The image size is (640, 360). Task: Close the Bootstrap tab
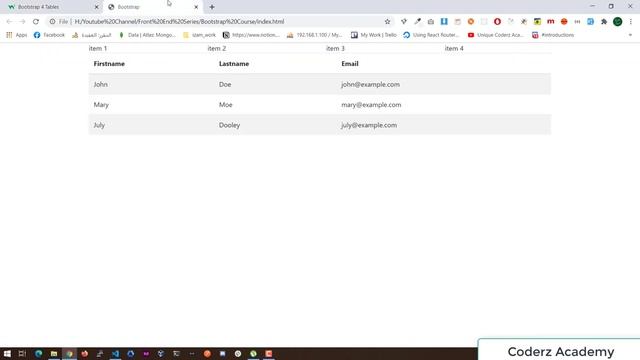click(x=196, y=7)
